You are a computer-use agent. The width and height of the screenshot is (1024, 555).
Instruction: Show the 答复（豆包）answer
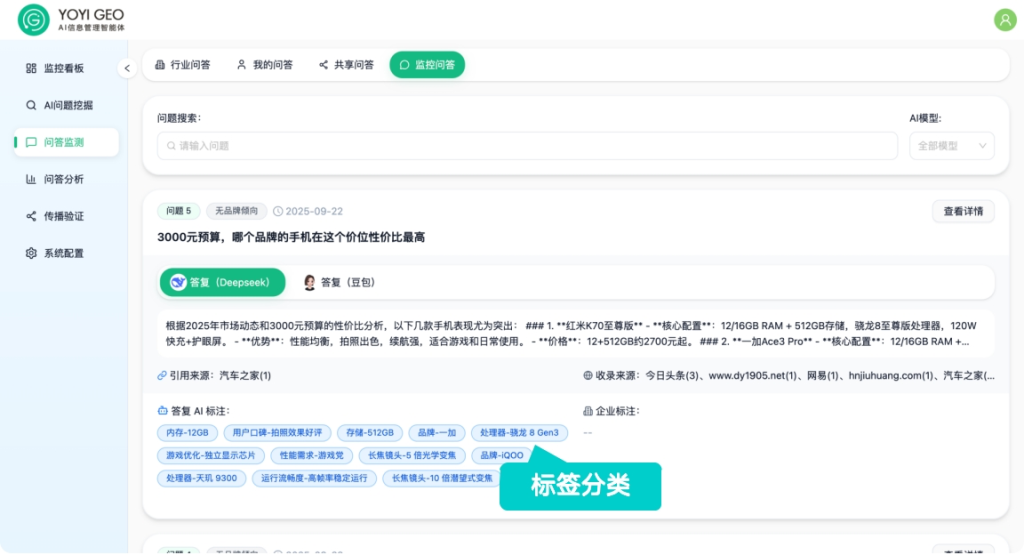pos(339,283)
